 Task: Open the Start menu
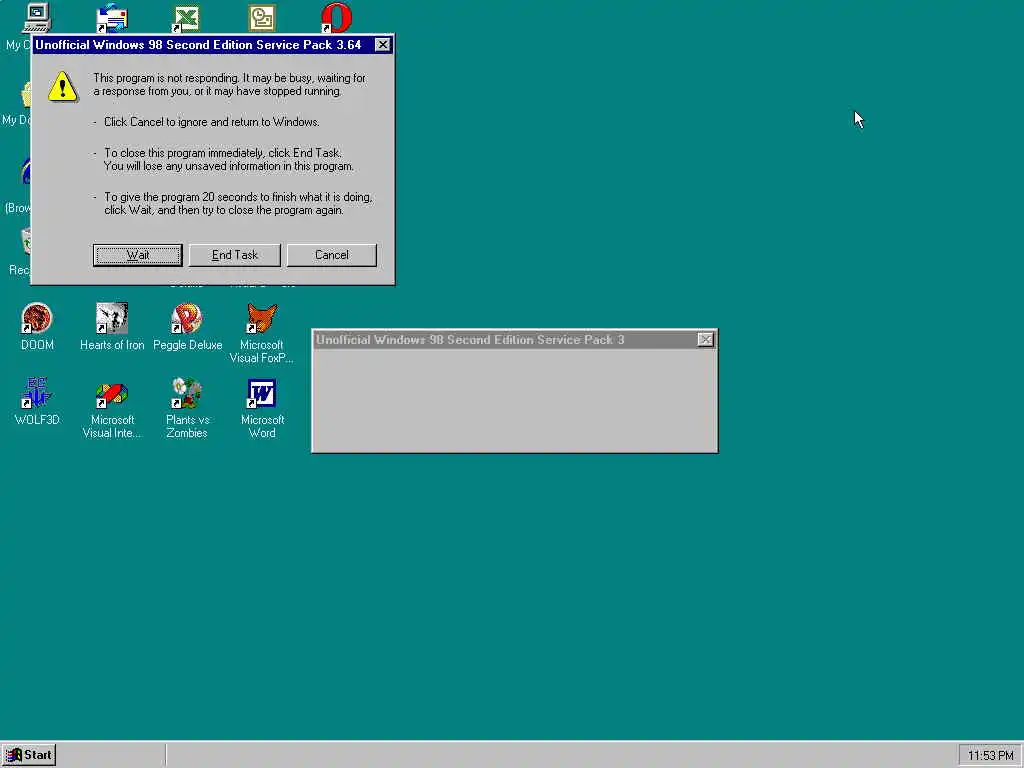click(x=29, y=755)
